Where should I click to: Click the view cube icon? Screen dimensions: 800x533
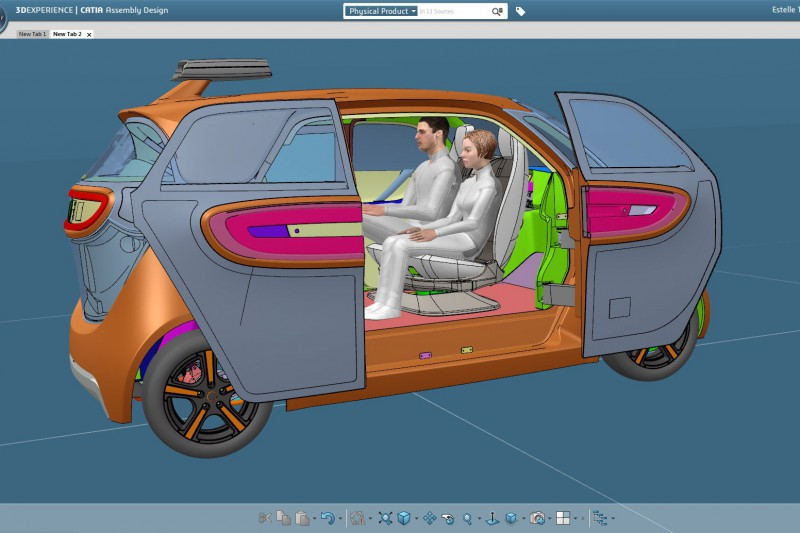click(x=404, y=518)
